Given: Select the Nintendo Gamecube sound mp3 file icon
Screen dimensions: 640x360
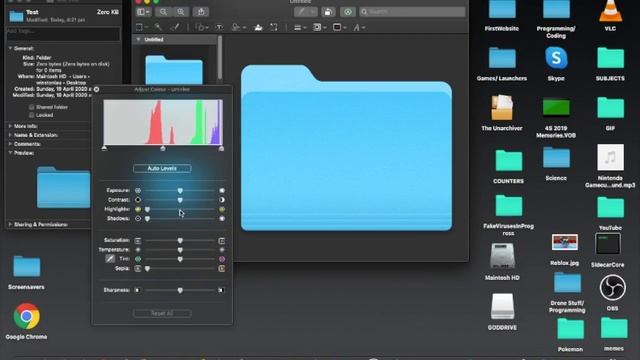Looking at the screenshot, I should tap(610, 157).
